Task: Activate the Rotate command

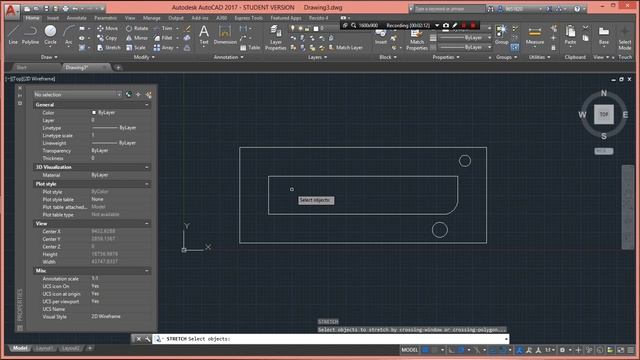Action: [137, 28]
